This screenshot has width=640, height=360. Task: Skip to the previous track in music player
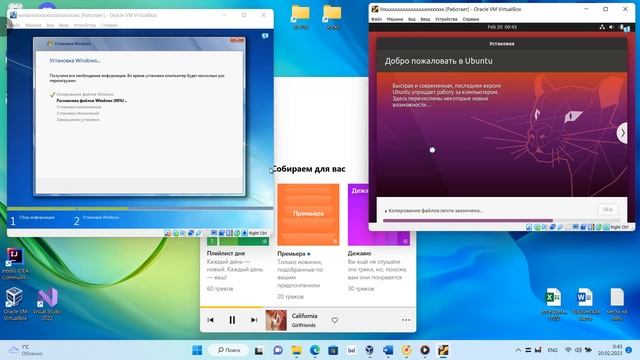tap(210, 320)
